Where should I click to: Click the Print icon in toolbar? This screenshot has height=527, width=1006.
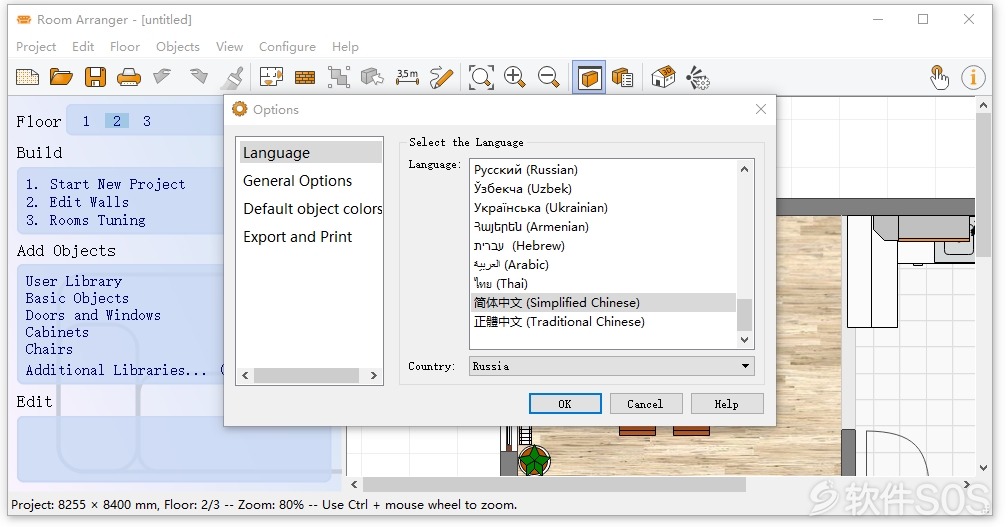tap(129, 78)
